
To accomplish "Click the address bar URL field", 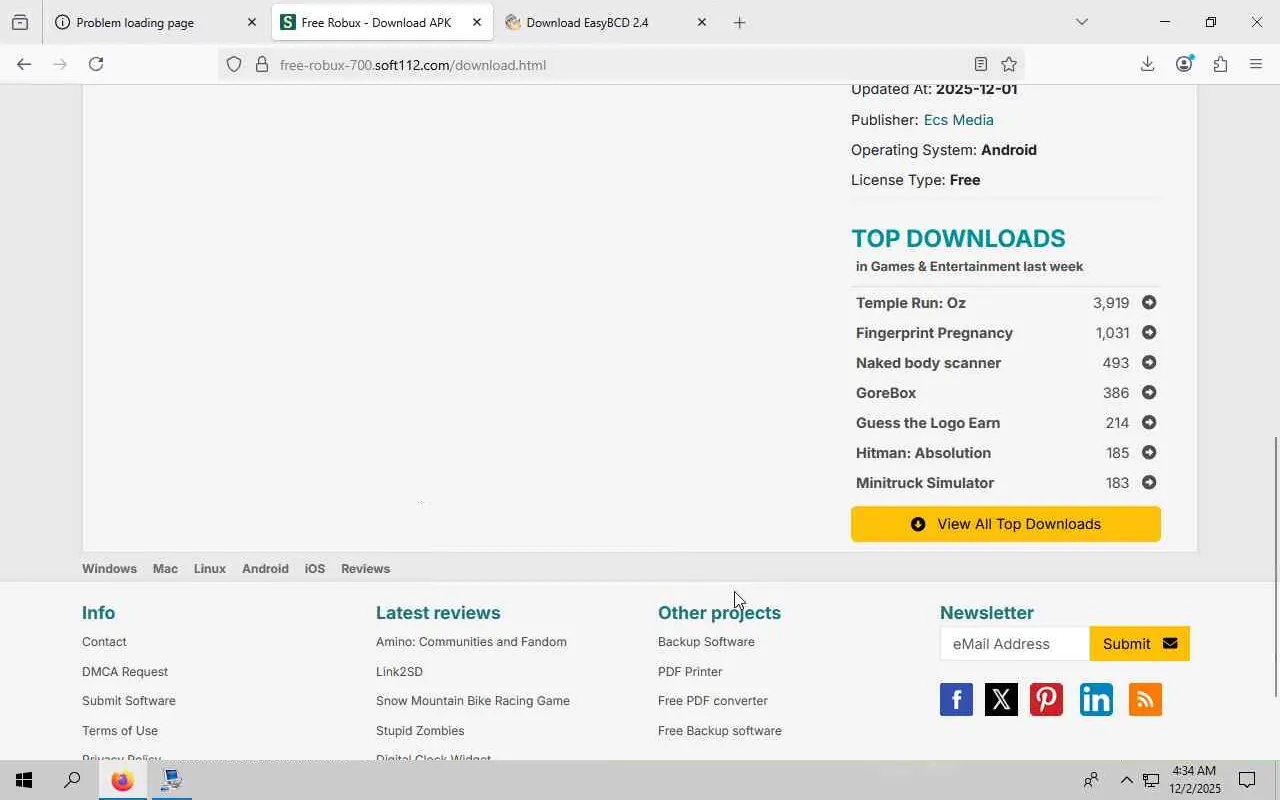I will click(x=620, y=65).
